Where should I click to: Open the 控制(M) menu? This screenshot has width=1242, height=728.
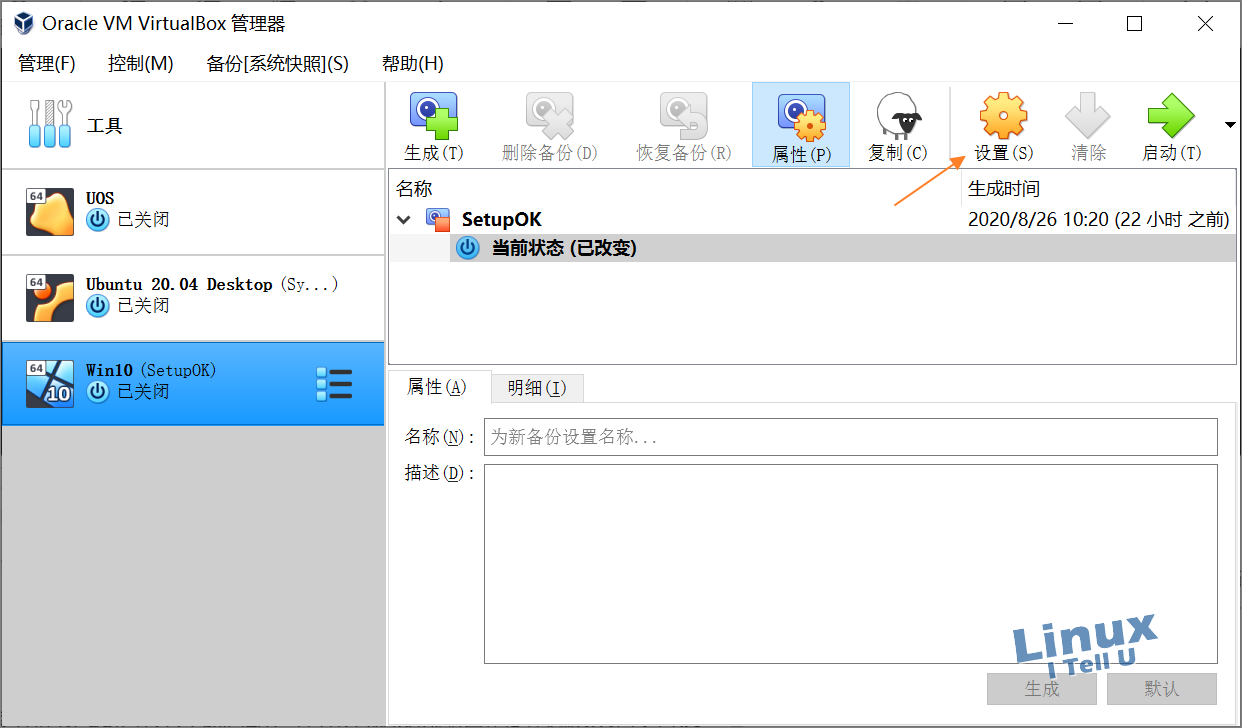(x=141, y=63)
